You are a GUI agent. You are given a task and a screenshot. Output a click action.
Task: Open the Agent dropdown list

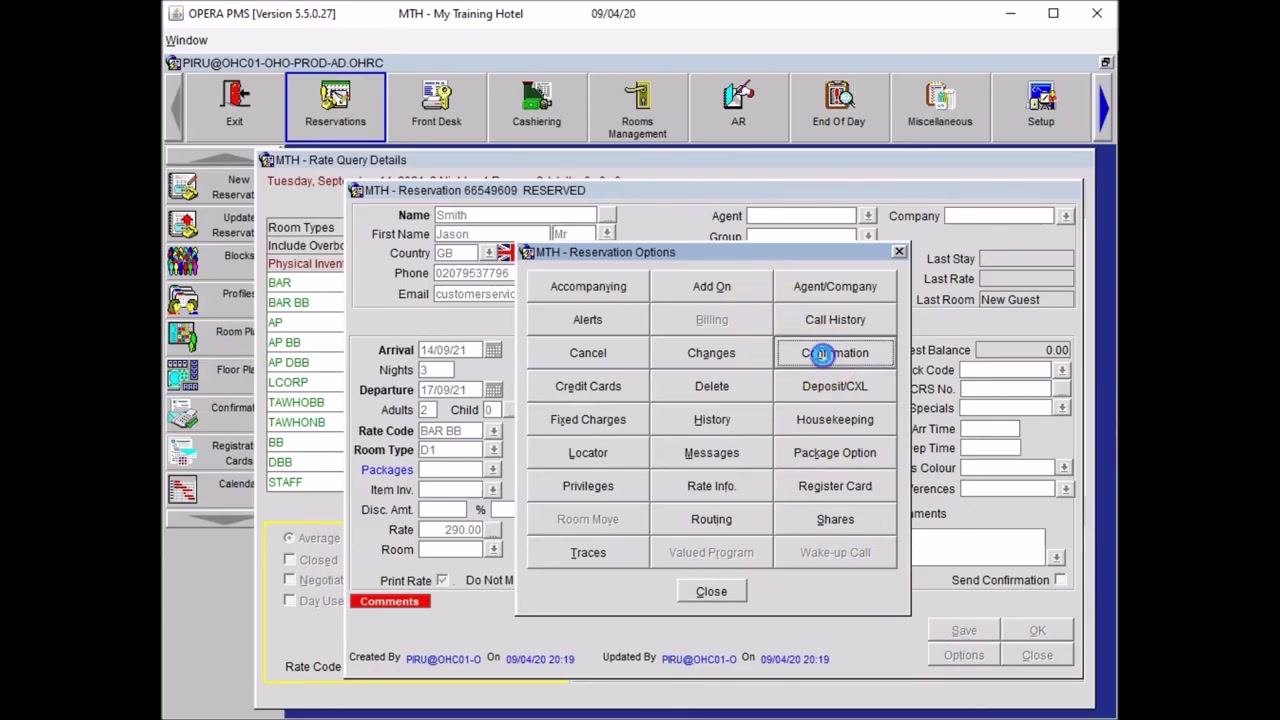(868, 216)
